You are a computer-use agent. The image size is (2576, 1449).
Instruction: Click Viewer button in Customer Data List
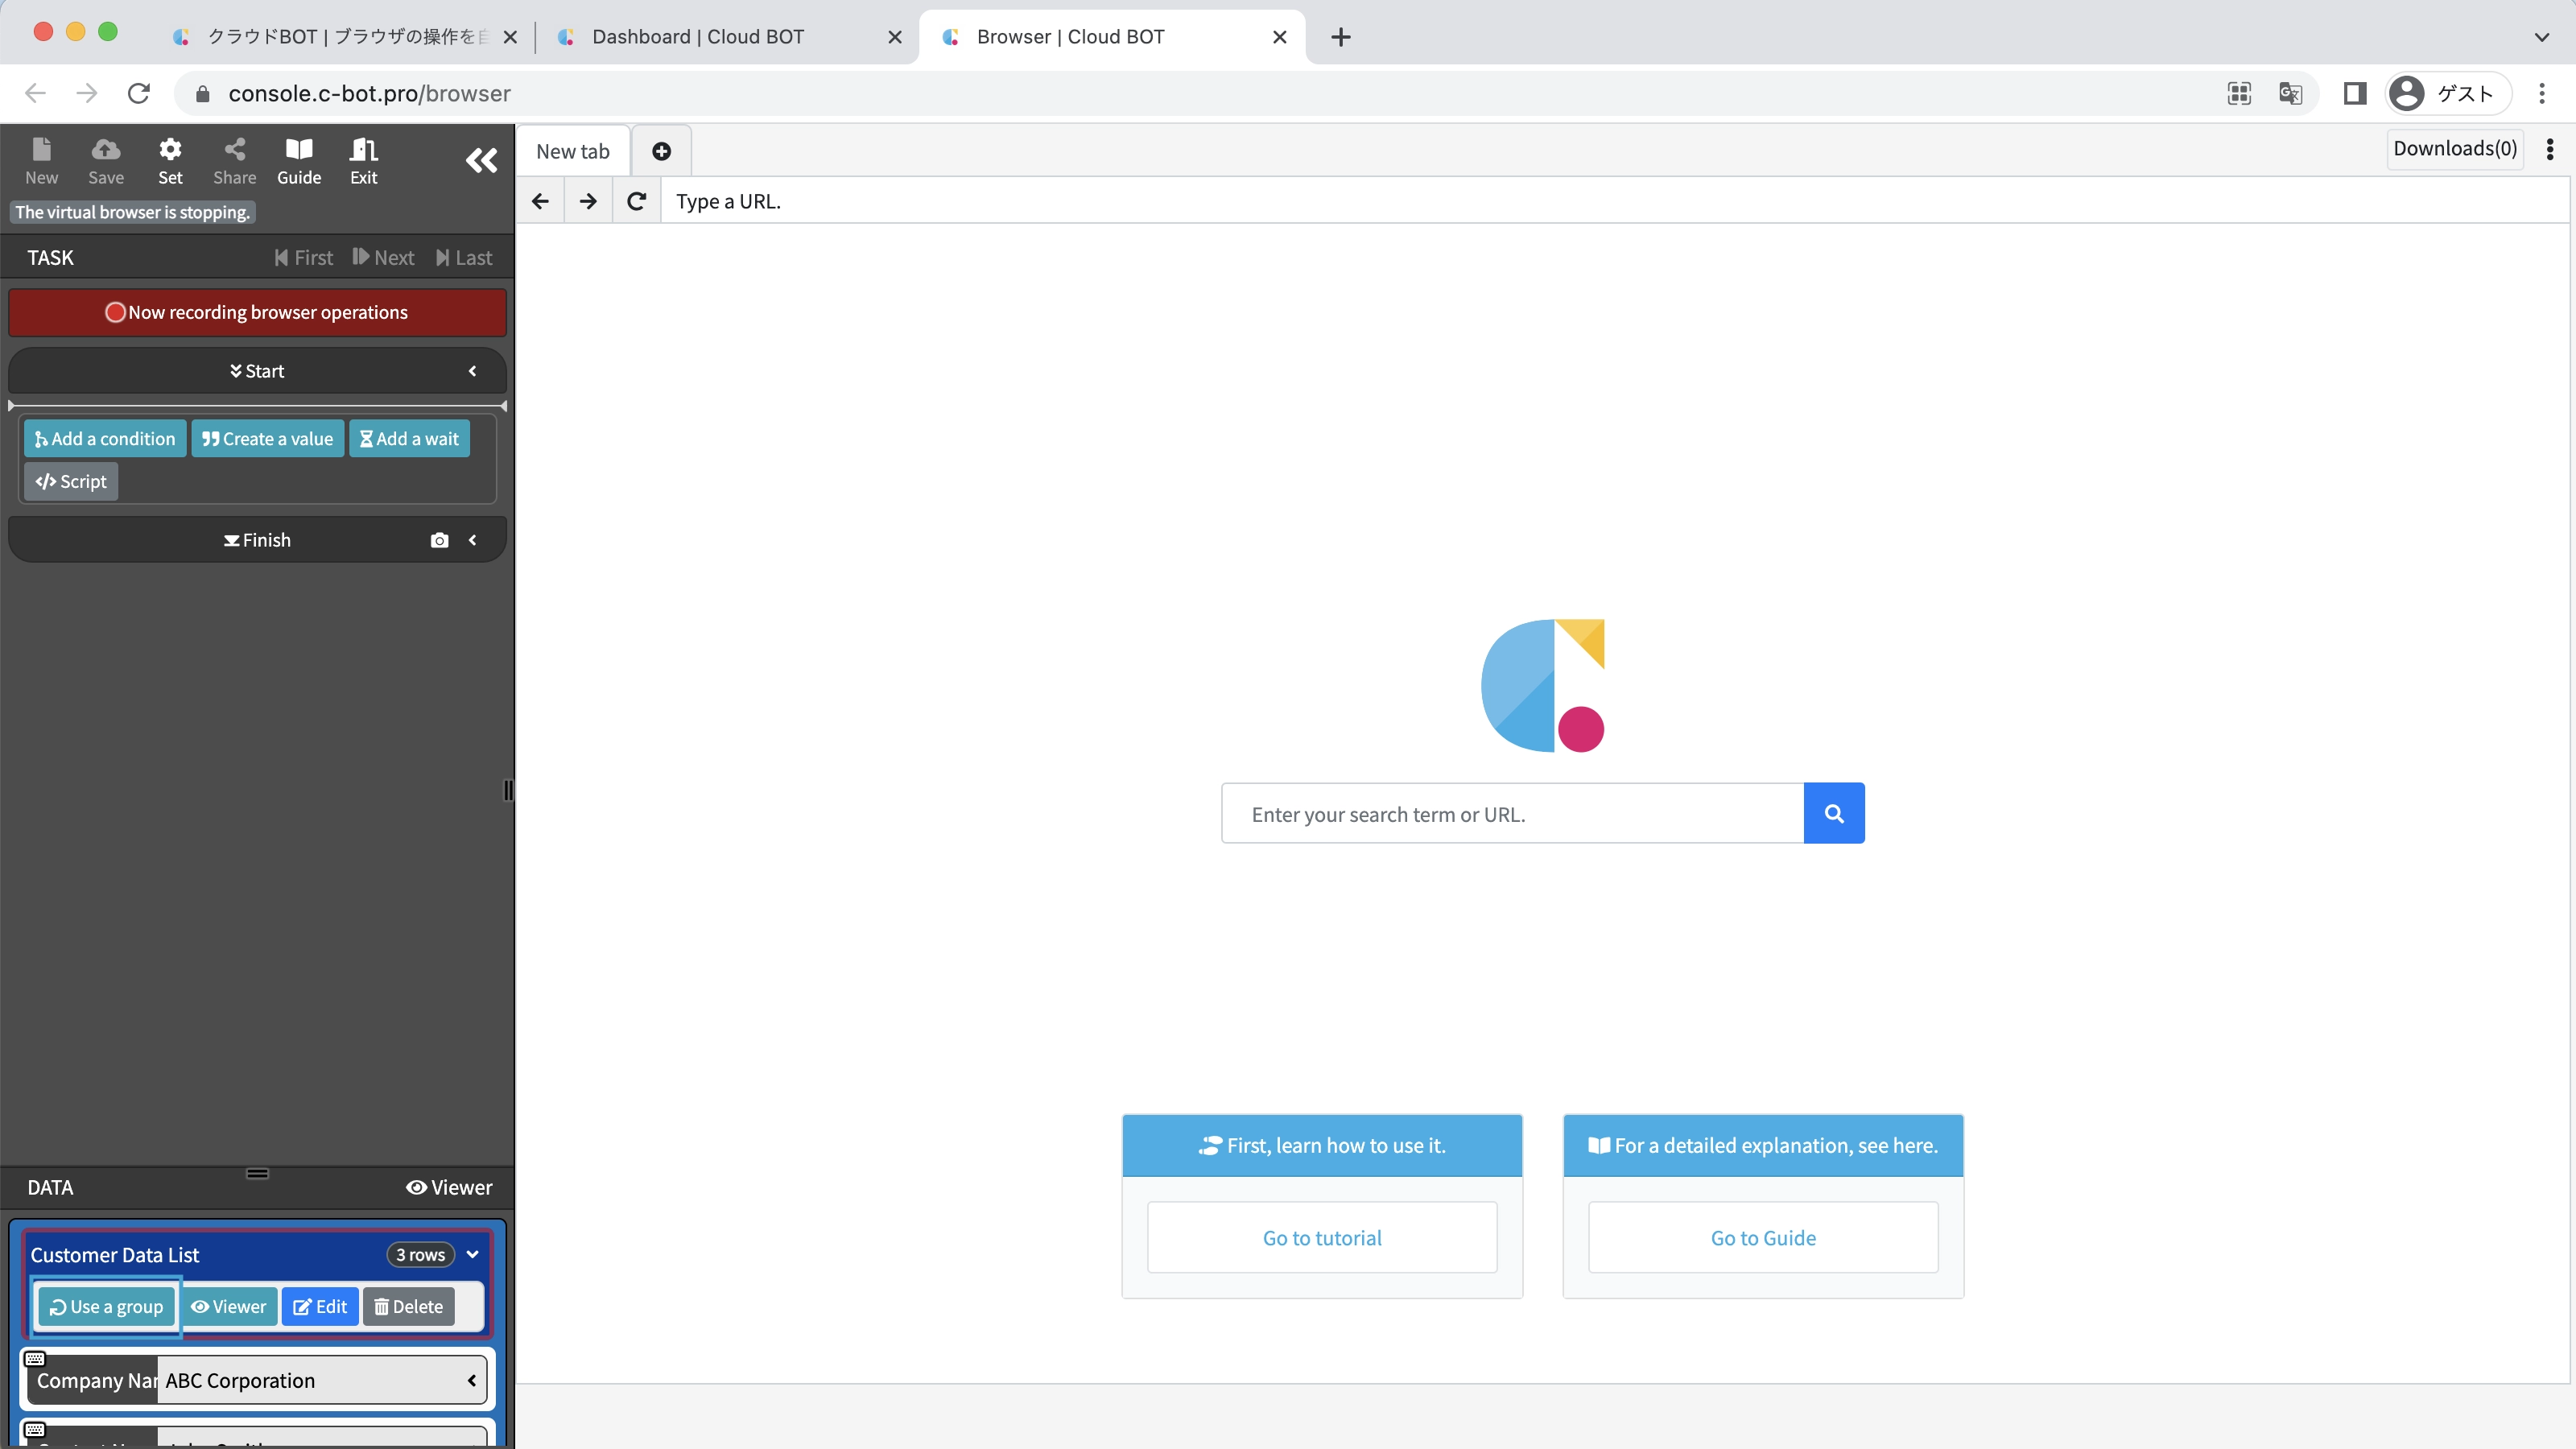(229, 1307)
